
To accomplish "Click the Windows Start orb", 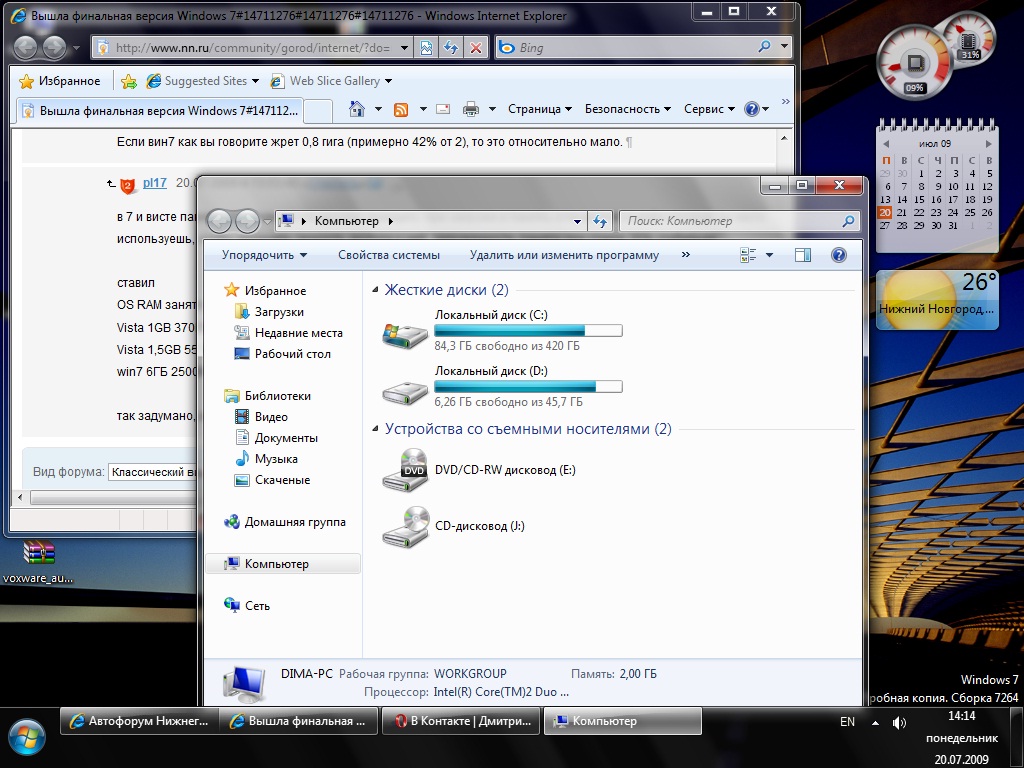I will (x=27, y=736).
